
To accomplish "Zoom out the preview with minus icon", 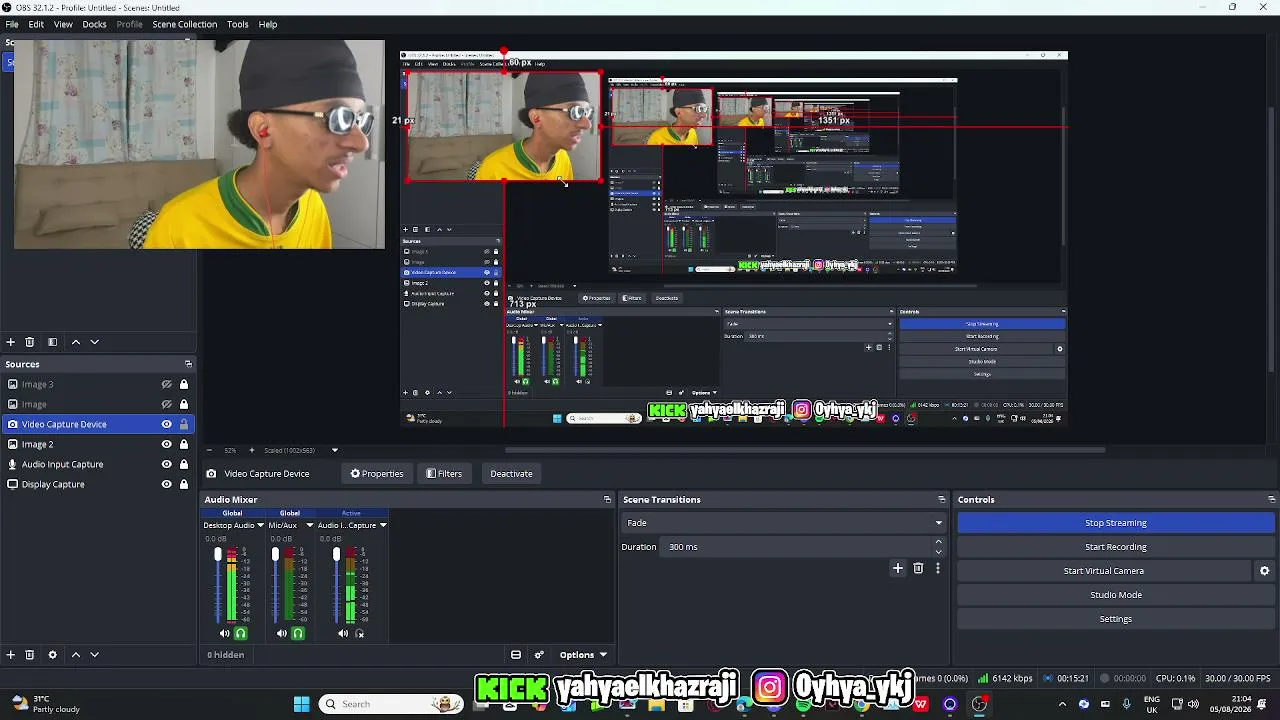I will [x=209, y=451].
